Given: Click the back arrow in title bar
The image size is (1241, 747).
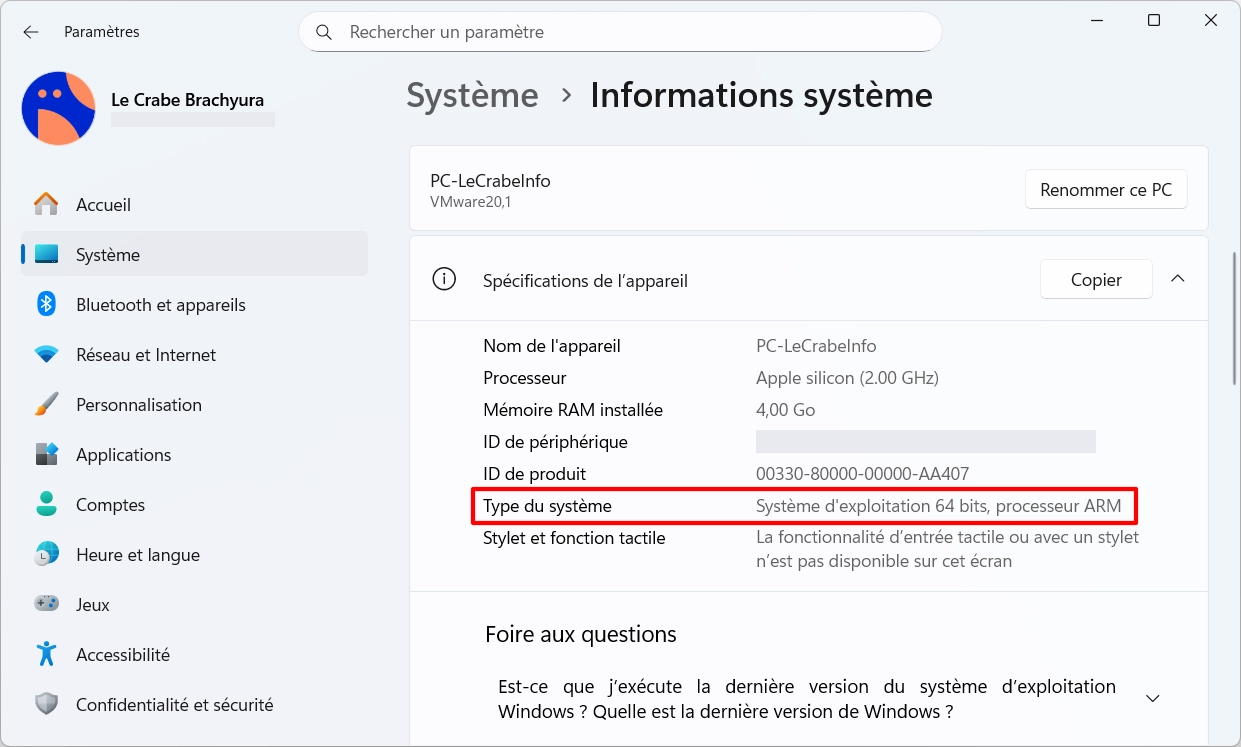Looking at the screenshot, I should (31, 32).
